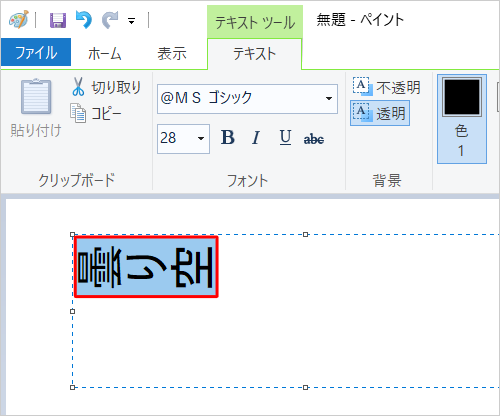500x416 pixels.
Task: Click the top-middle resize handle of text box
Action: 305,235
